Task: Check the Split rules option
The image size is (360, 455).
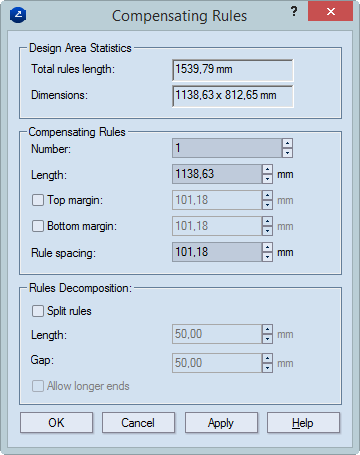Action: (x=38, y=311)
